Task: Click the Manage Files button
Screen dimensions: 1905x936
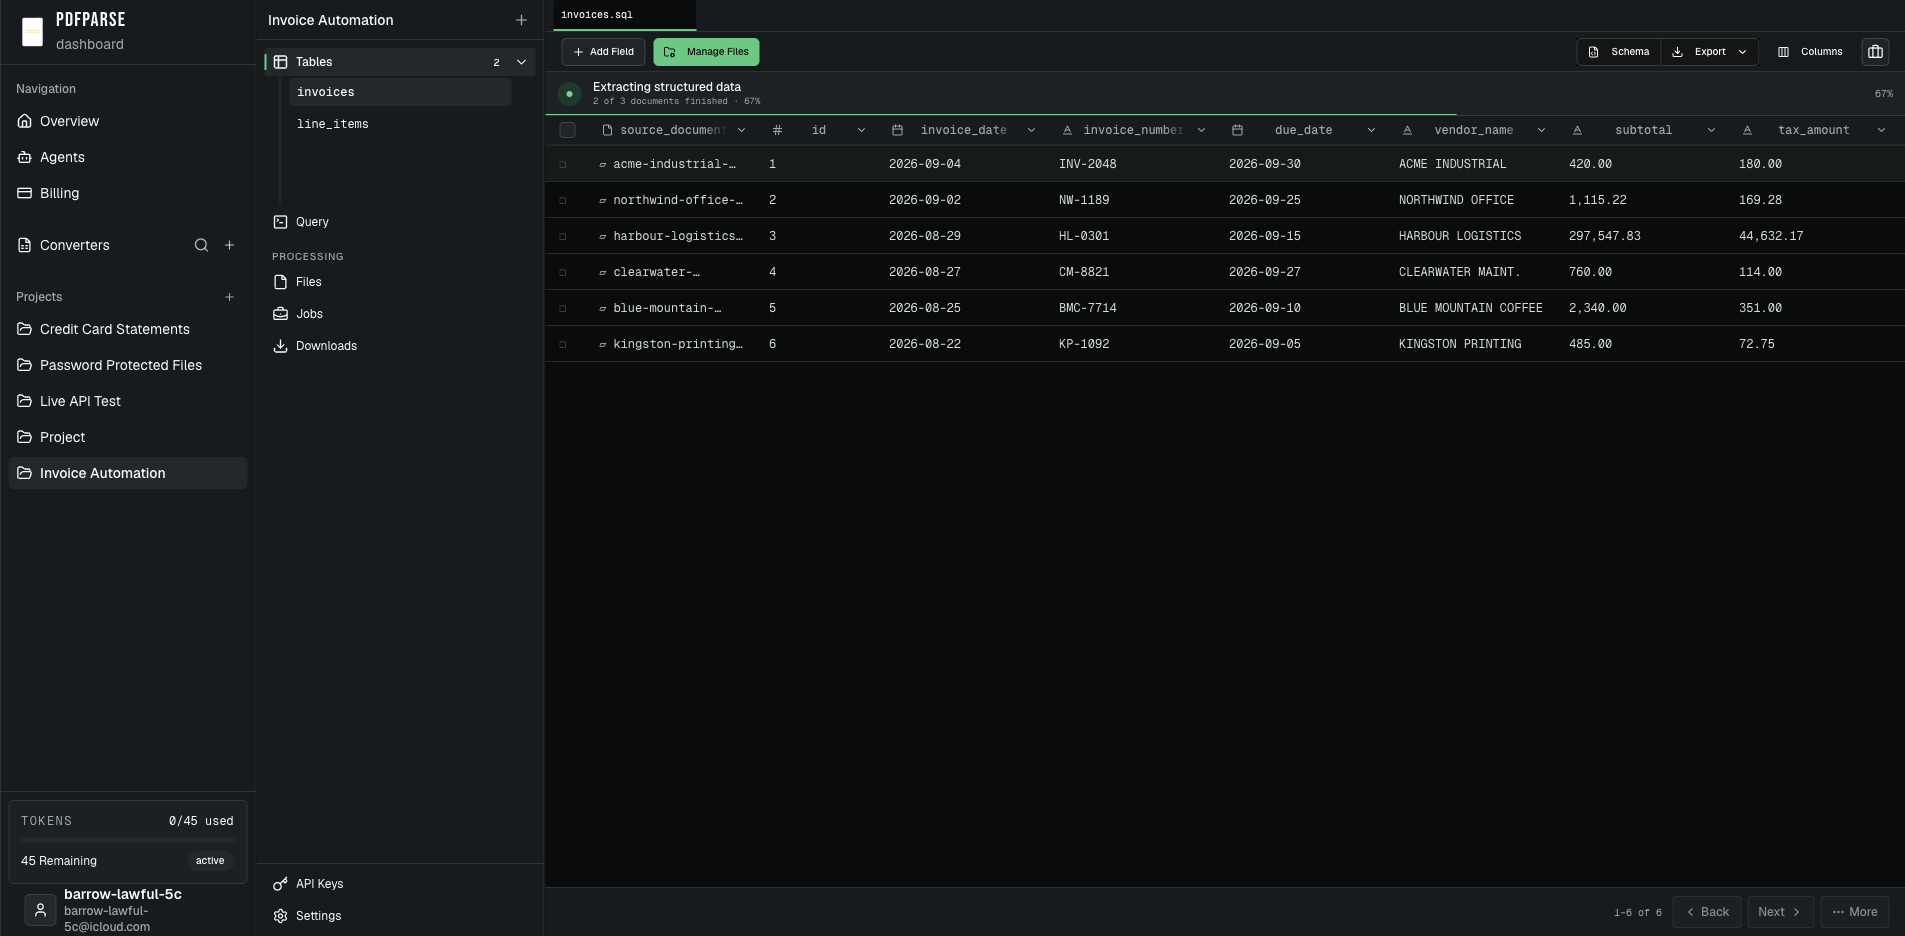Action: (x=706, y=52)
